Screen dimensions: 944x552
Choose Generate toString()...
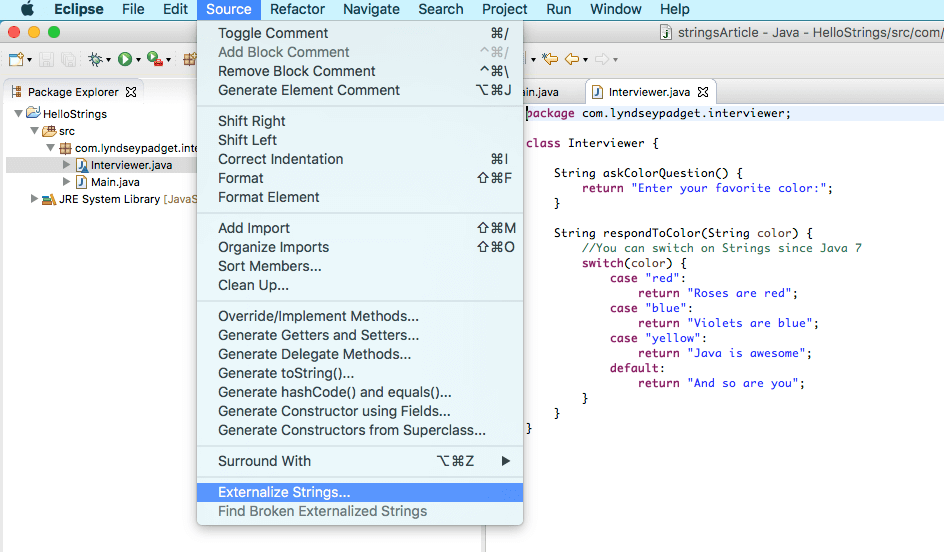tap(360, 373)
